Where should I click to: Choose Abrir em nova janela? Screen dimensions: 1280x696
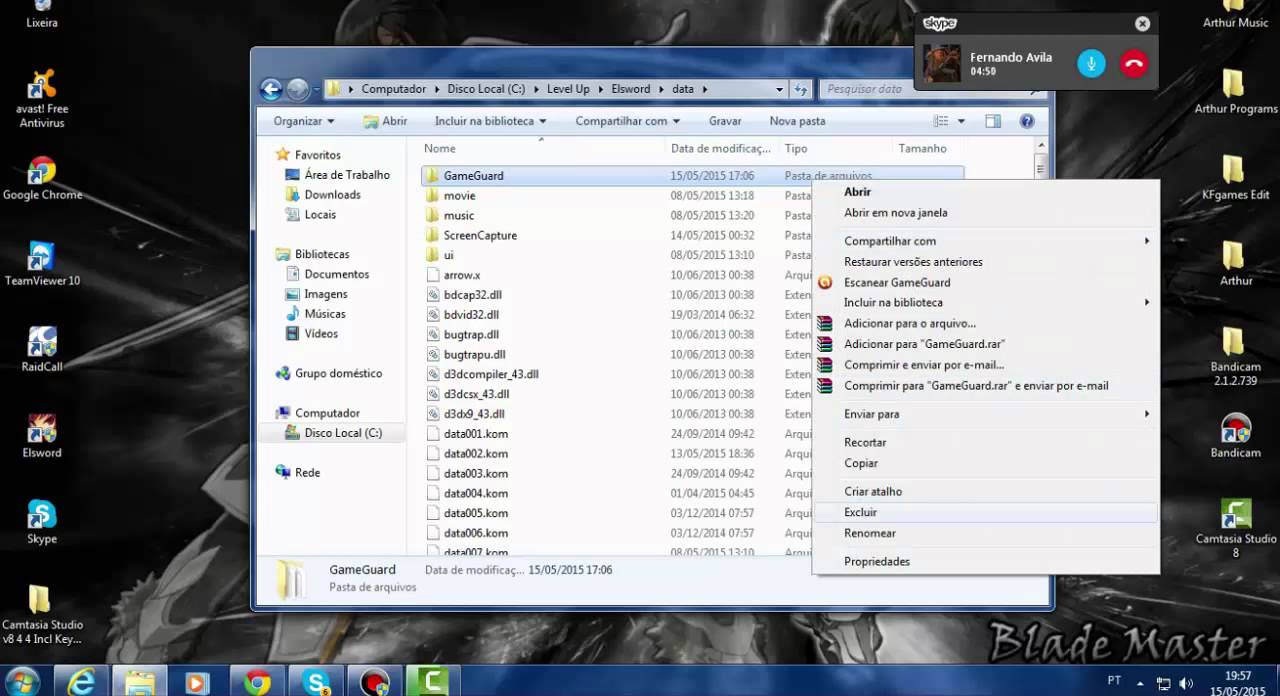(985, 212)
